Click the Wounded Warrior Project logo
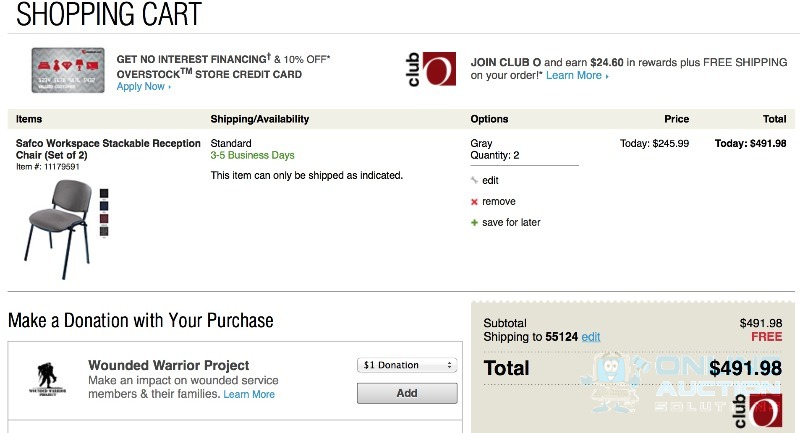 [x=47, y=379]
